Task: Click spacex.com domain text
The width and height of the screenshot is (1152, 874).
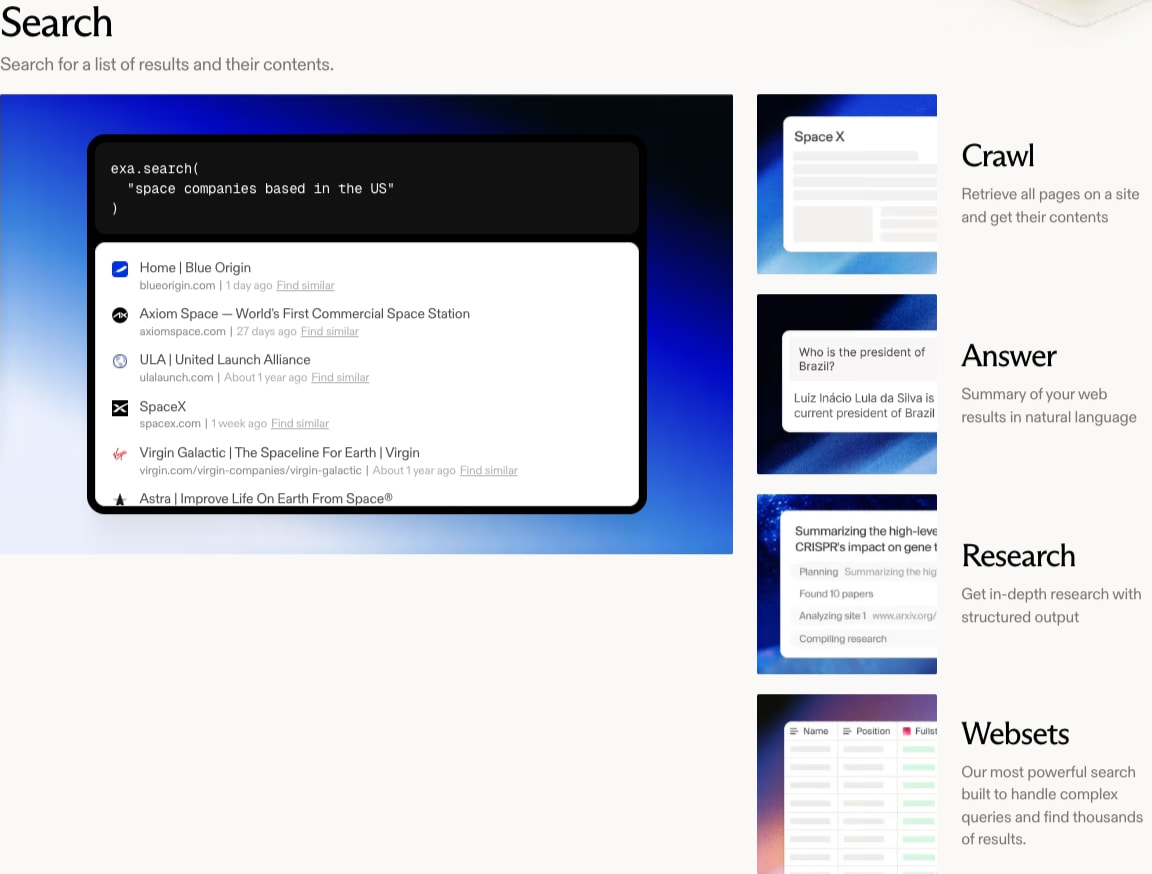Action: 170,423
